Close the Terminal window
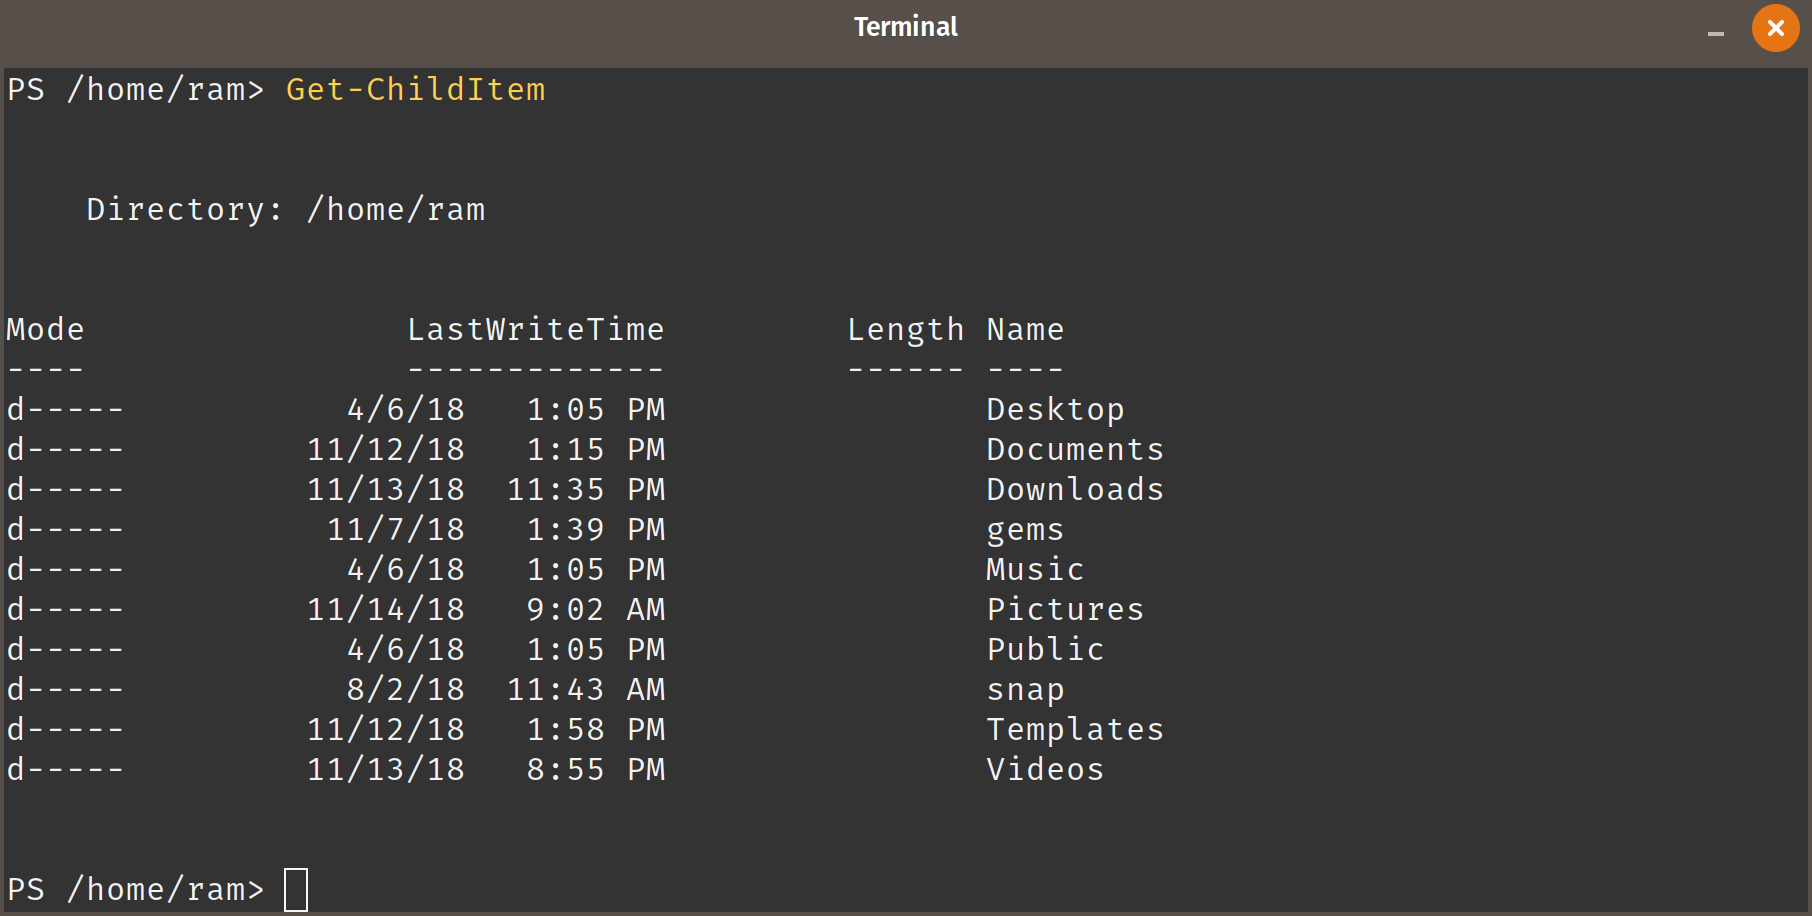1812x916 pixels. (1775, 28)
